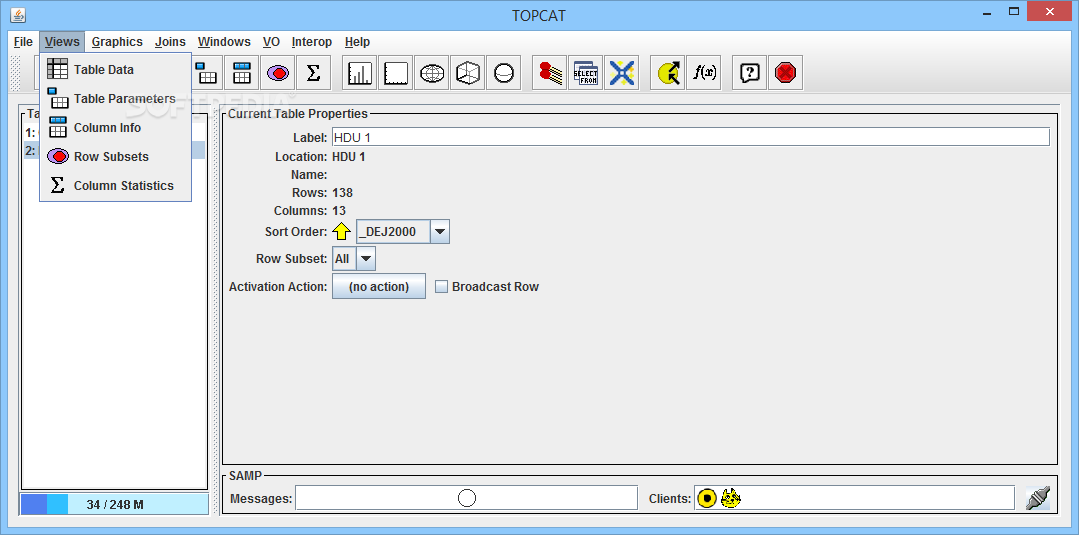Click the (no action) activation button
This screenshot has height=535, width=1079.
pyautogui.click(x=378, y=286)
